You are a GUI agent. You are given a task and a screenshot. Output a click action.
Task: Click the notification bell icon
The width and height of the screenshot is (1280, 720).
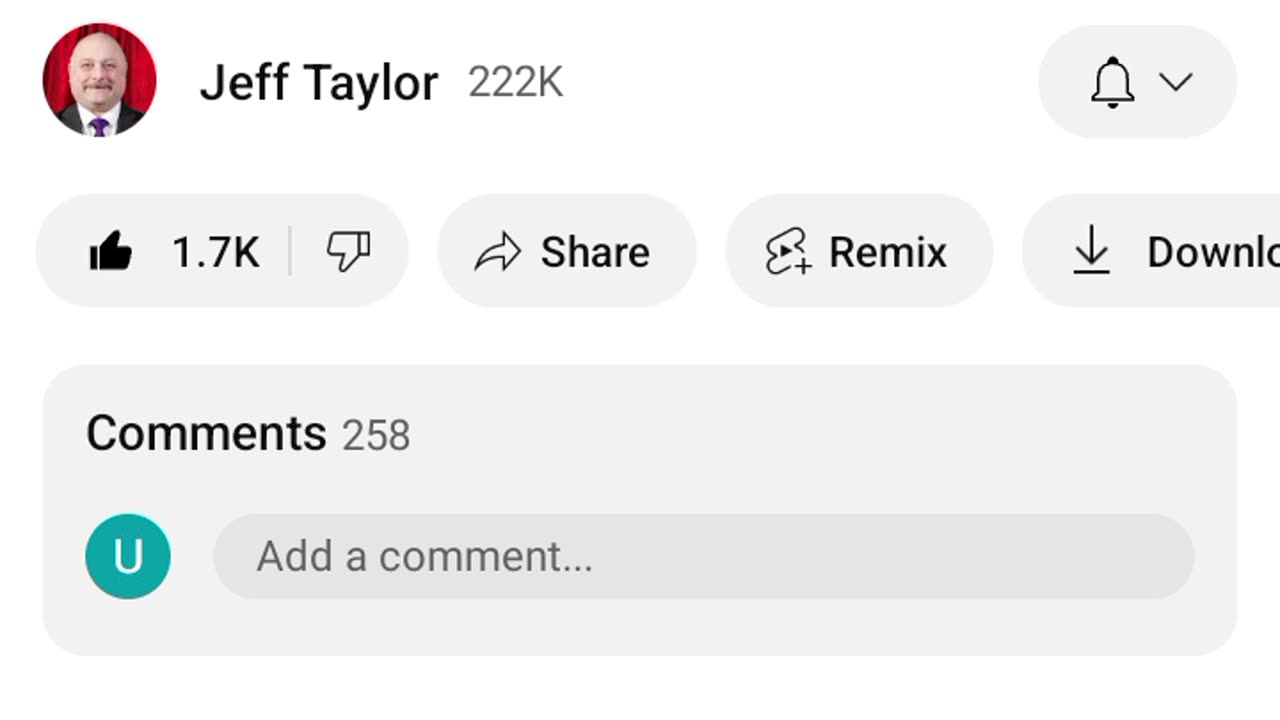pos(1112,82)
